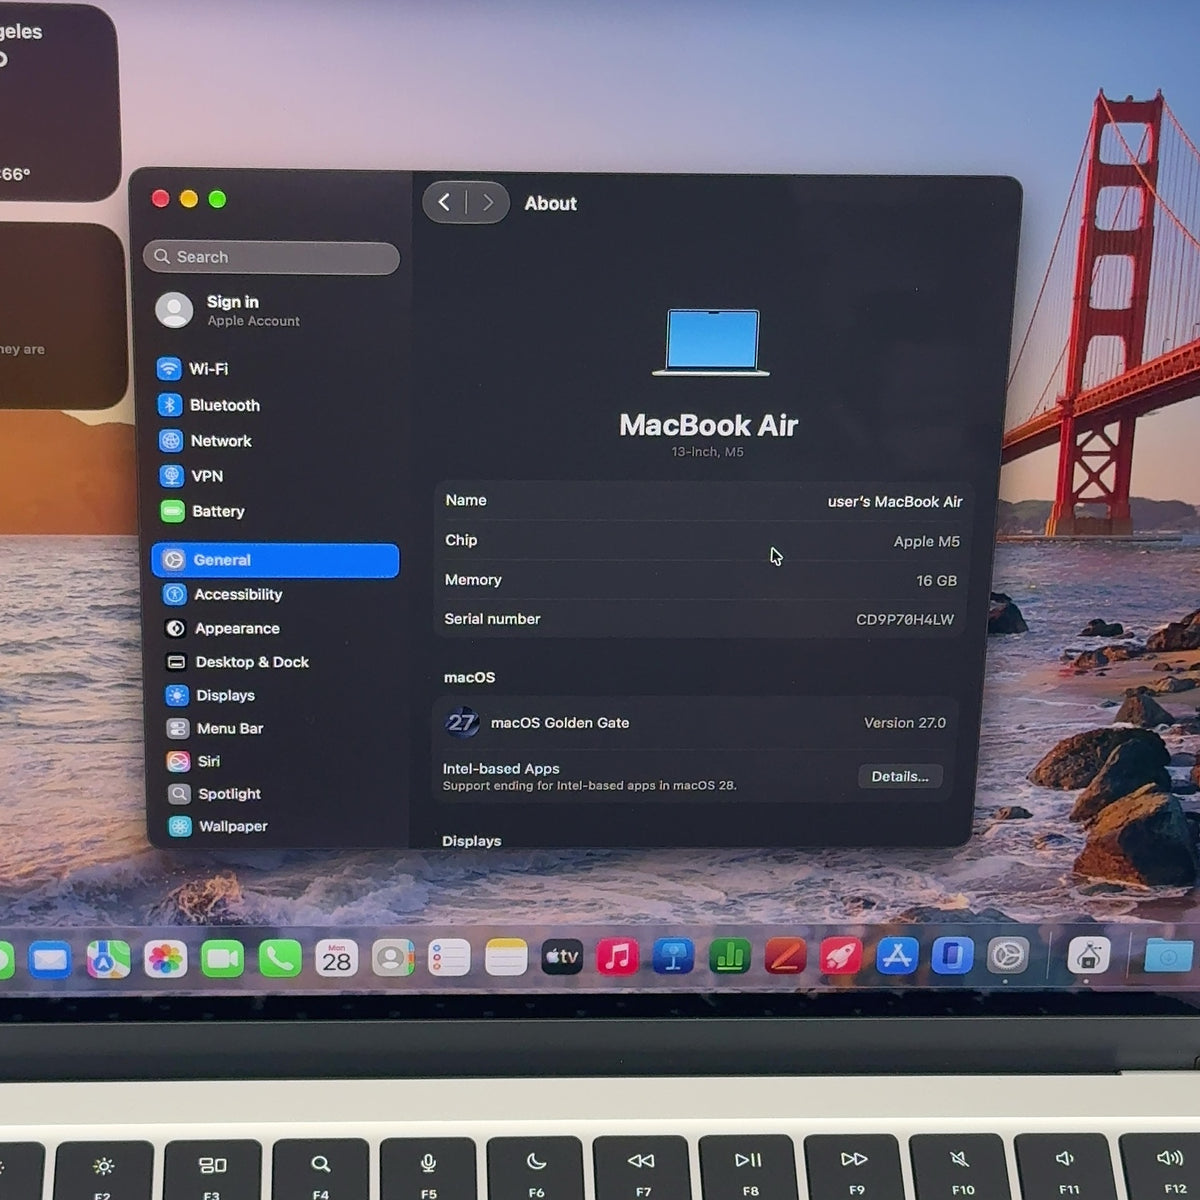Select the highlighted General item

pyautogui.click(x=275, y=560)
